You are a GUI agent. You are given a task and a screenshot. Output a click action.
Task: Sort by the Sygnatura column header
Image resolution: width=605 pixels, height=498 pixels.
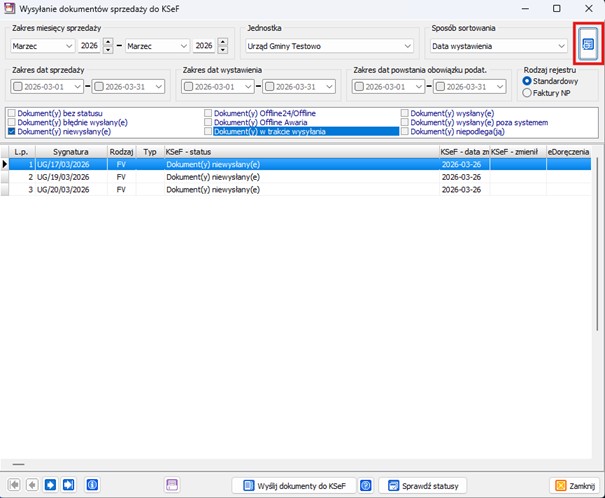coord(70,151)
